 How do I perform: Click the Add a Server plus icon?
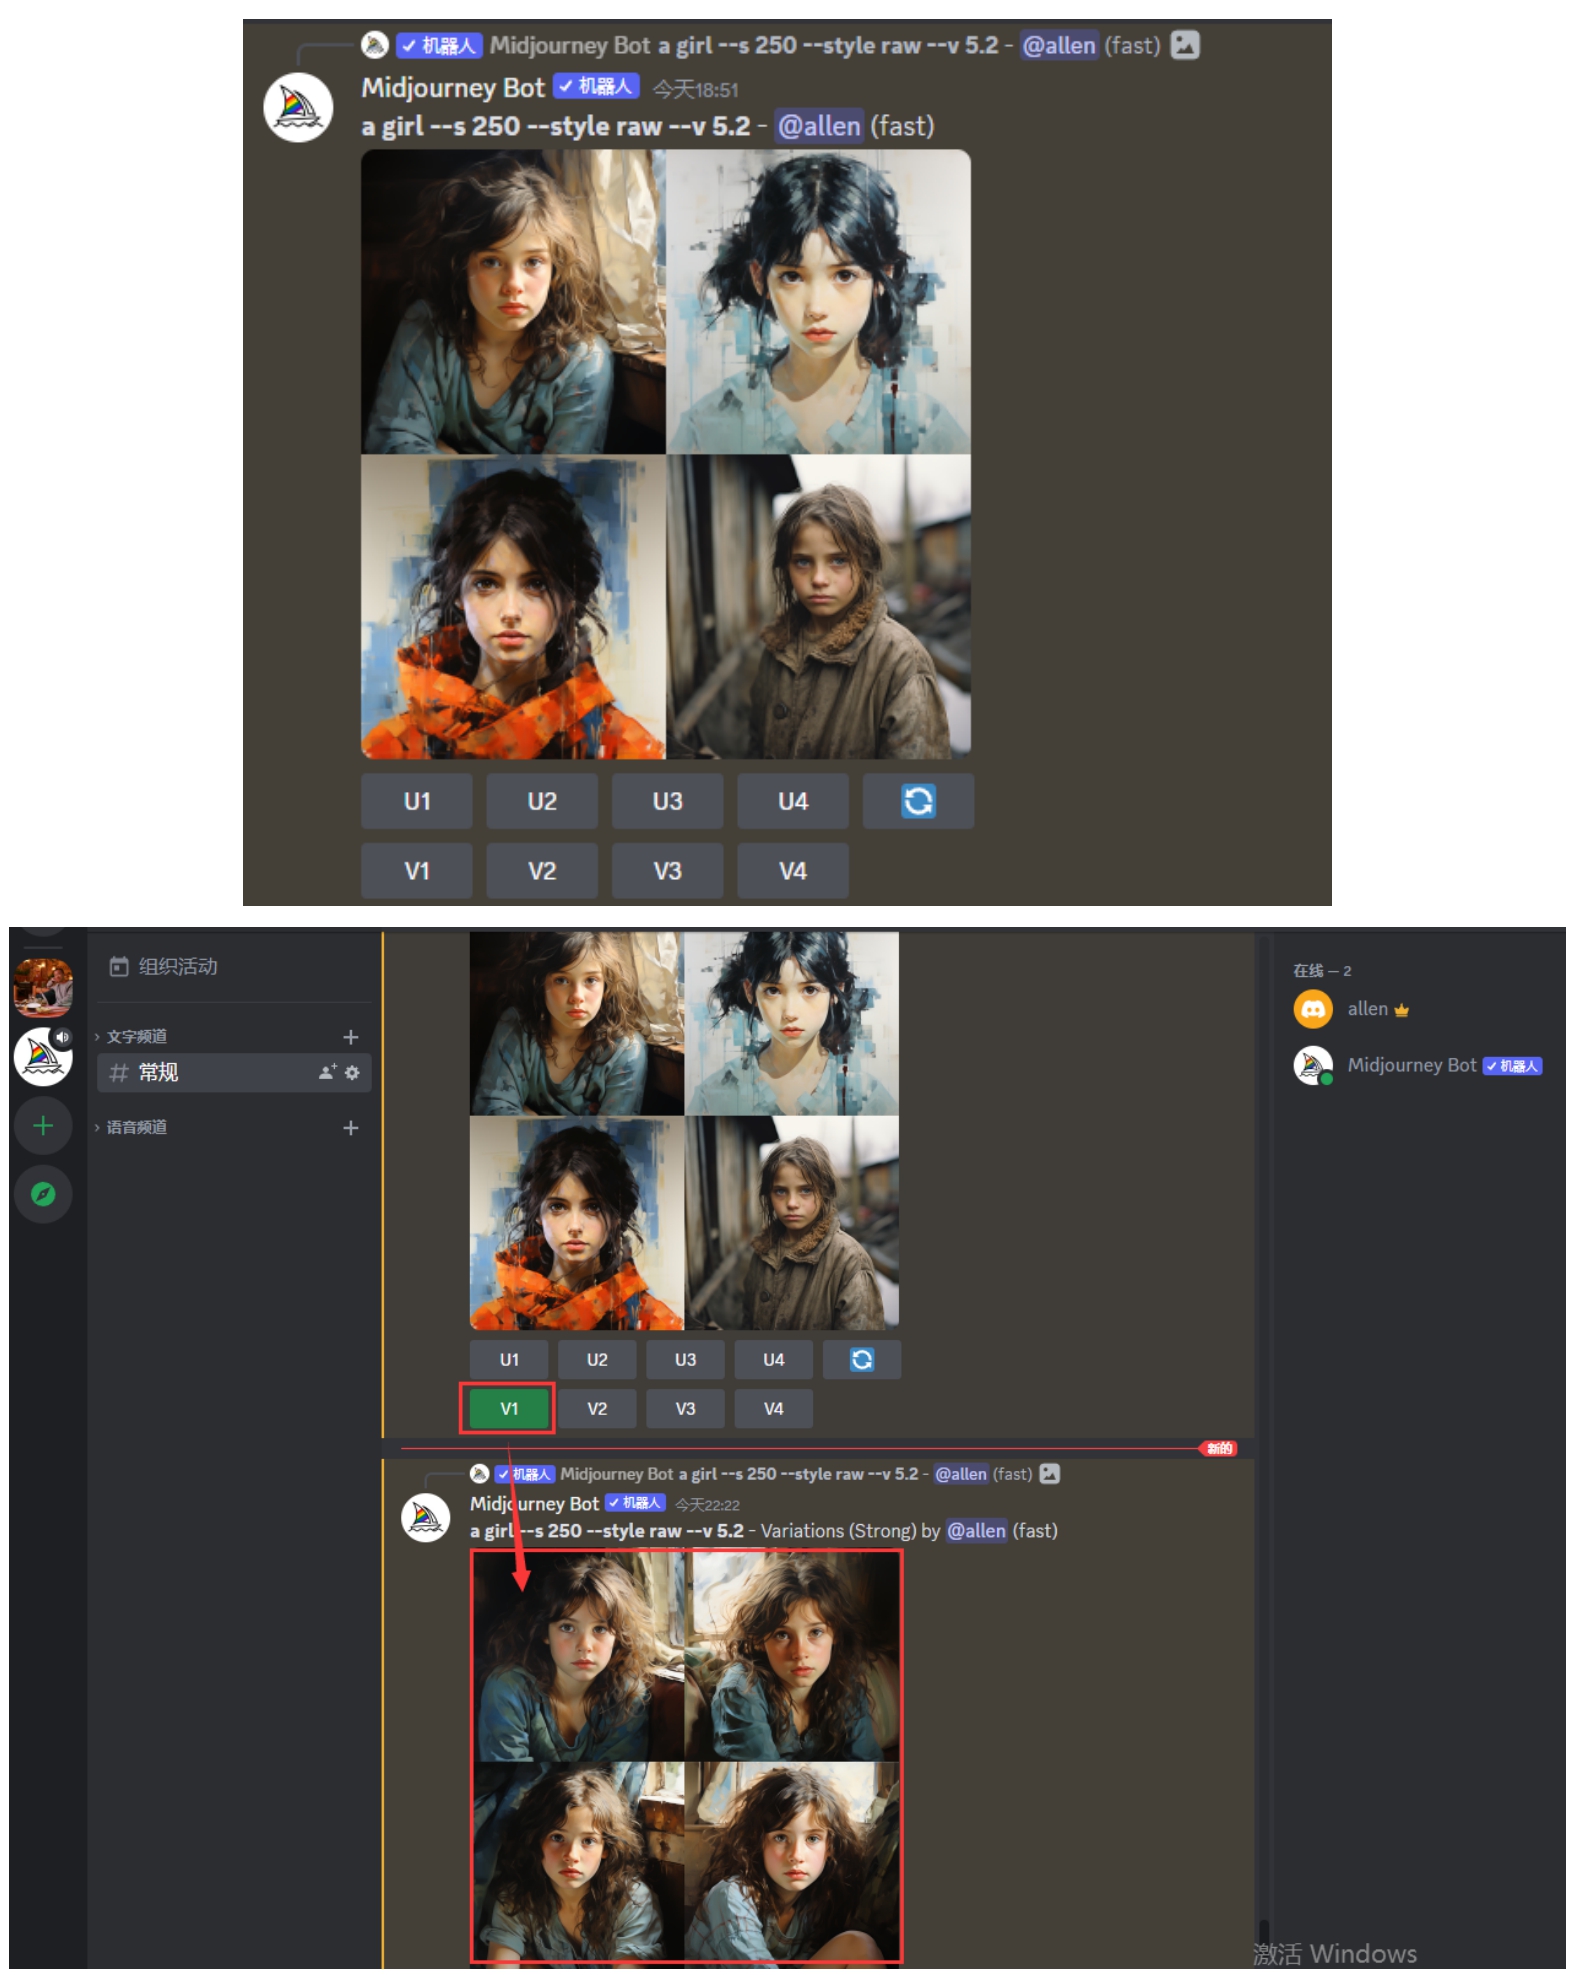(43, 1126)
